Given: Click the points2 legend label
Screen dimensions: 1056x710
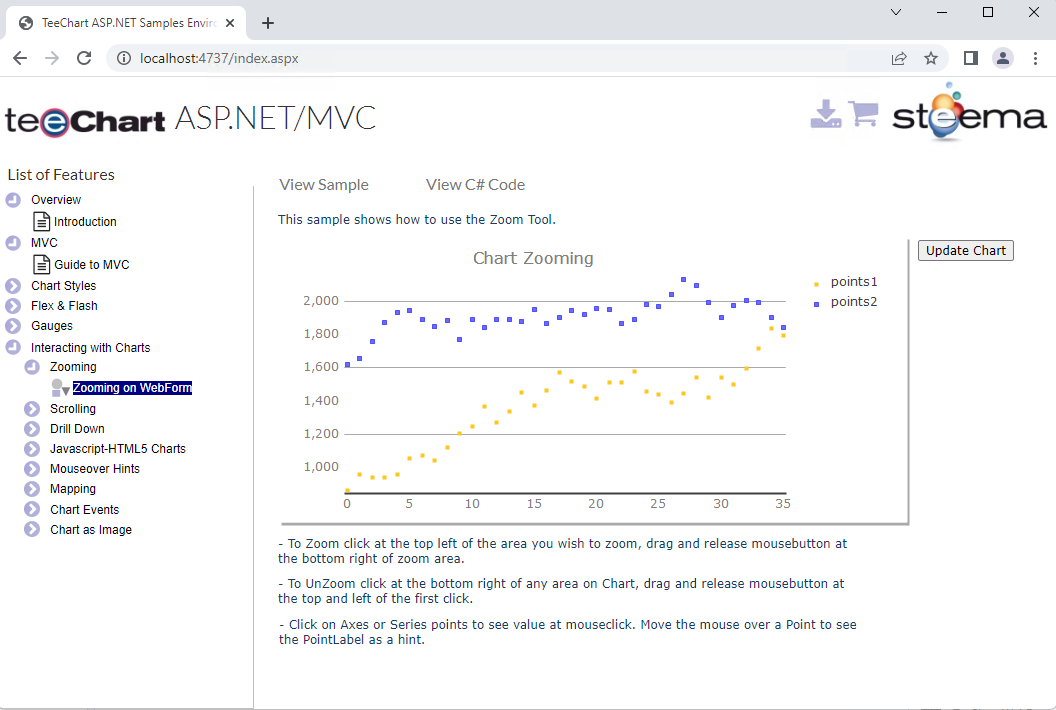Looking at the screenshot, I should click(854, 302).
